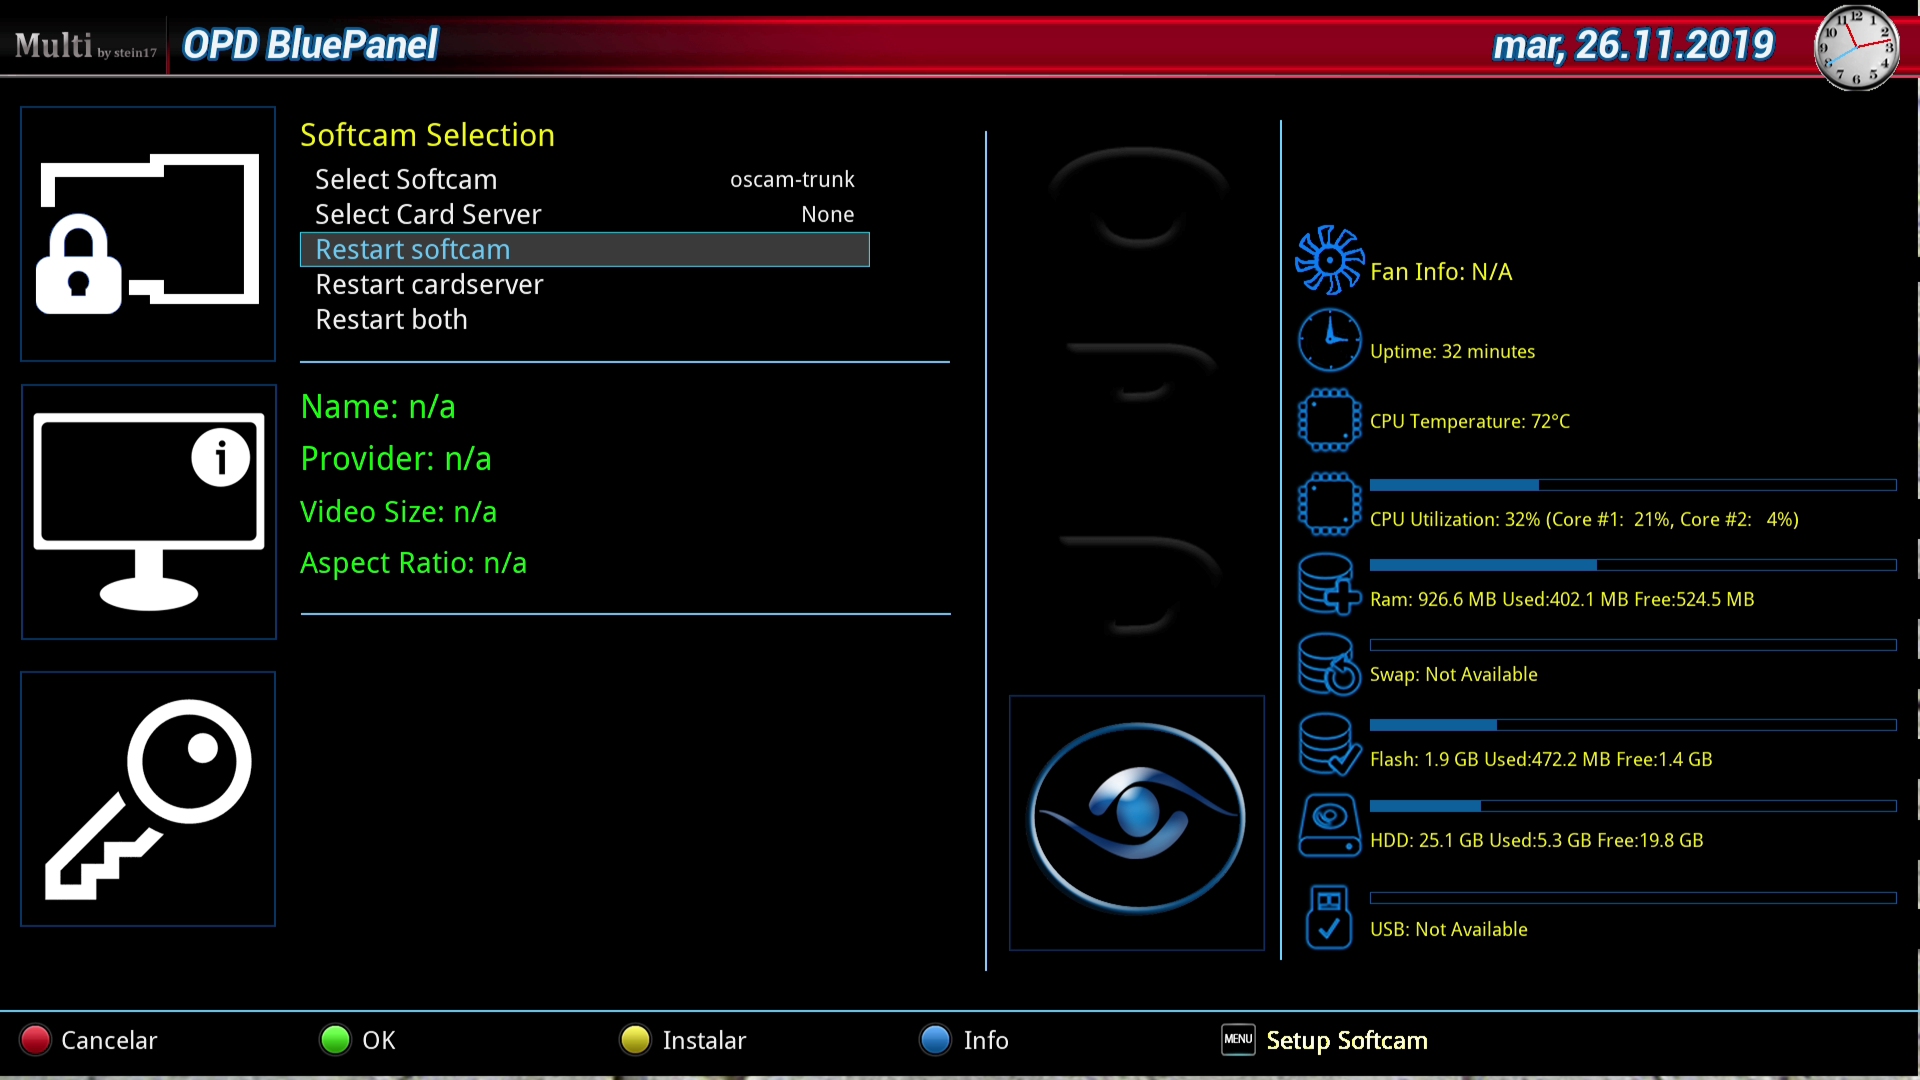Viewport: 1920px width, 1080px height.
Task: Click the uptime clock icon
Action: 1329,341
